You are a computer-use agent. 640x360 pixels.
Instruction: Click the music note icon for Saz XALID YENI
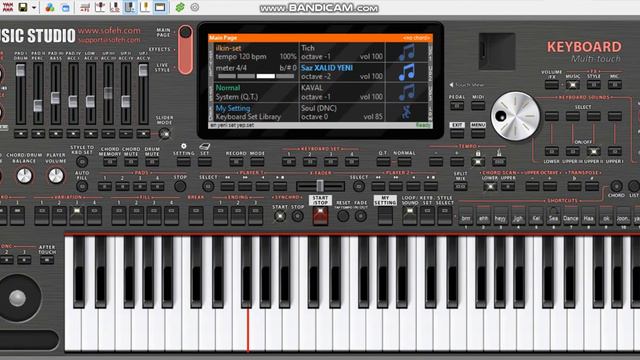point(407,72)
